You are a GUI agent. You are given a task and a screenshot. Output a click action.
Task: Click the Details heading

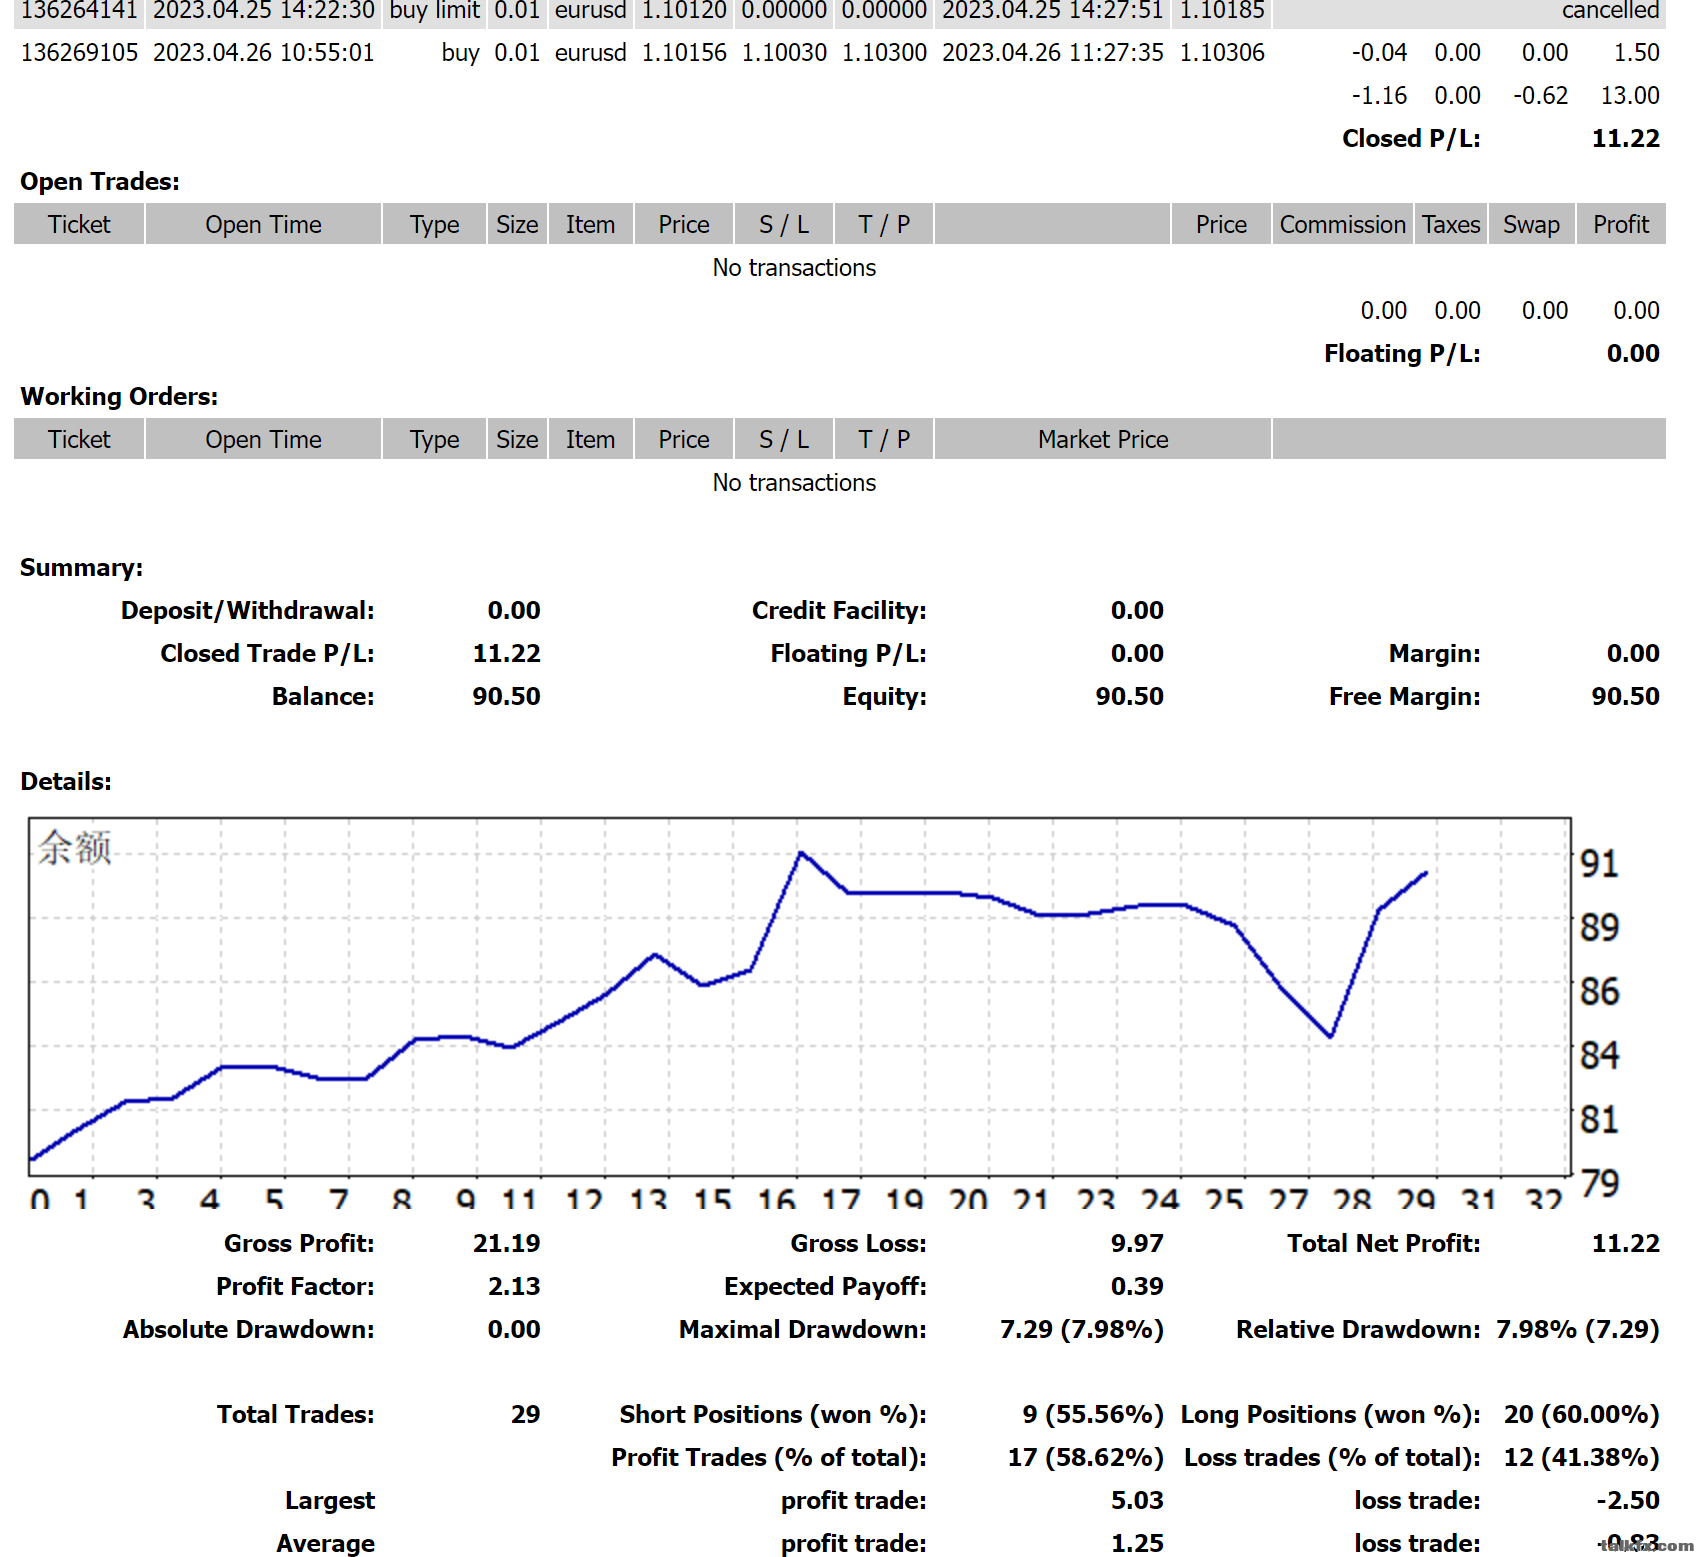pyautogui.click(x=66, y=782)
